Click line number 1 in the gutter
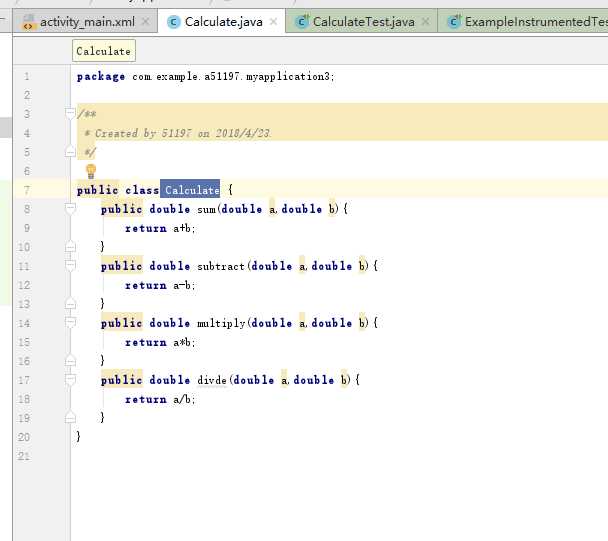Viewport: 608px width, 541px height. click(x=27, y=76)
